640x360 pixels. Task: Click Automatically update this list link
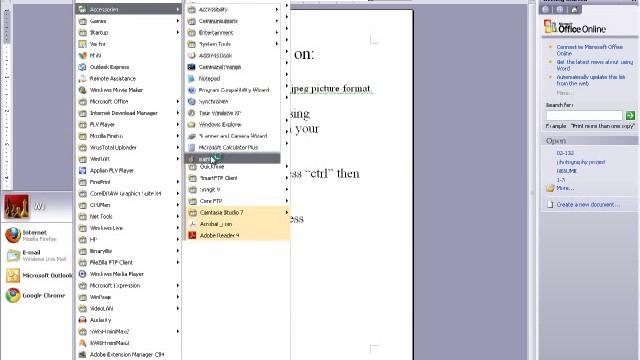click(590, 80)
